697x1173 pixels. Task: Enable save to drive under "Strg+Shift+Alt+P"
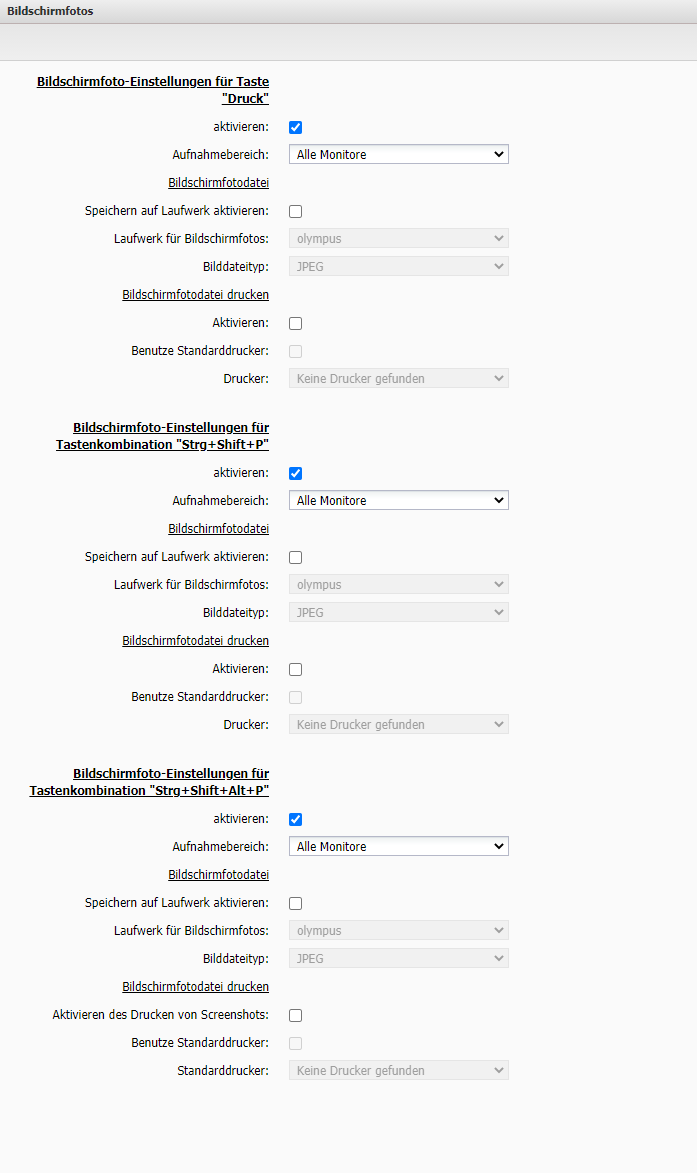295,903
